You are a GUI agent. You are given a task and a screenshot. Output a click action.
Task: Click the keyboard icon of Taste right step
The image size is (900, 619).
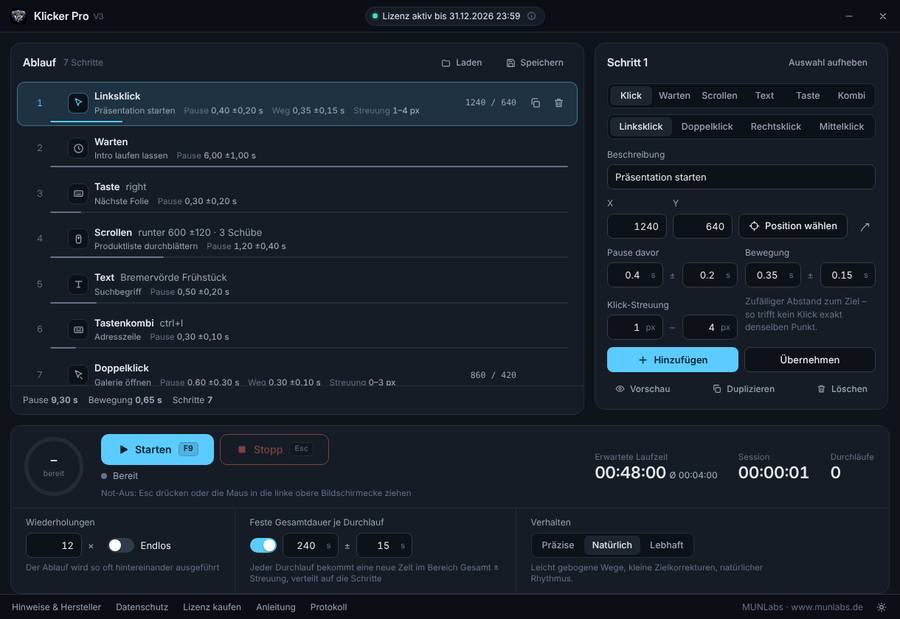(78, 194)
